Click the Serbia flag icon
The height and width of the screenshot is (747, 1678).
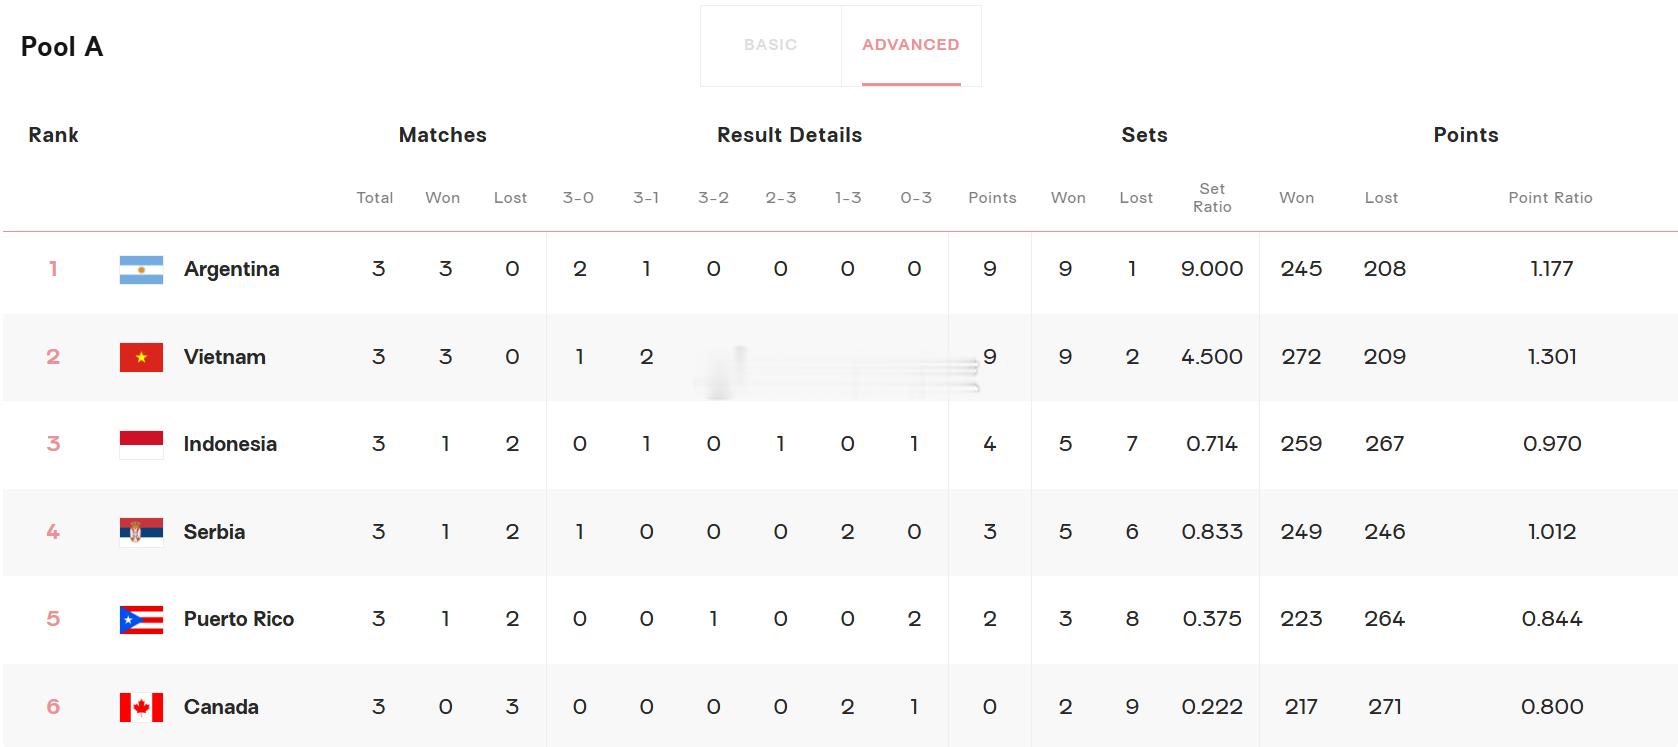click(141, 532)
